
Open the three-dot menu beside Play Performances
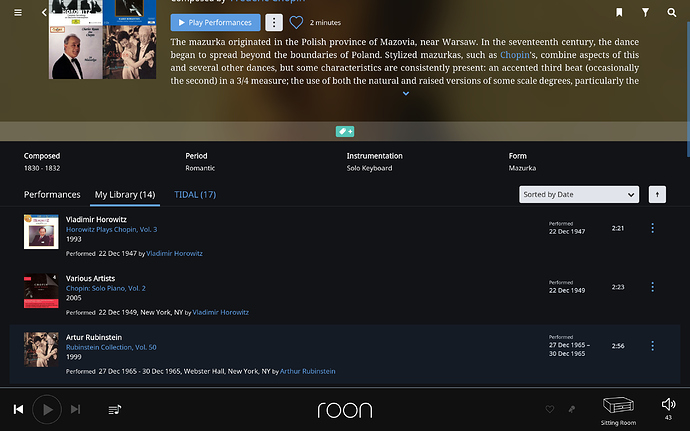click(274, 22)
